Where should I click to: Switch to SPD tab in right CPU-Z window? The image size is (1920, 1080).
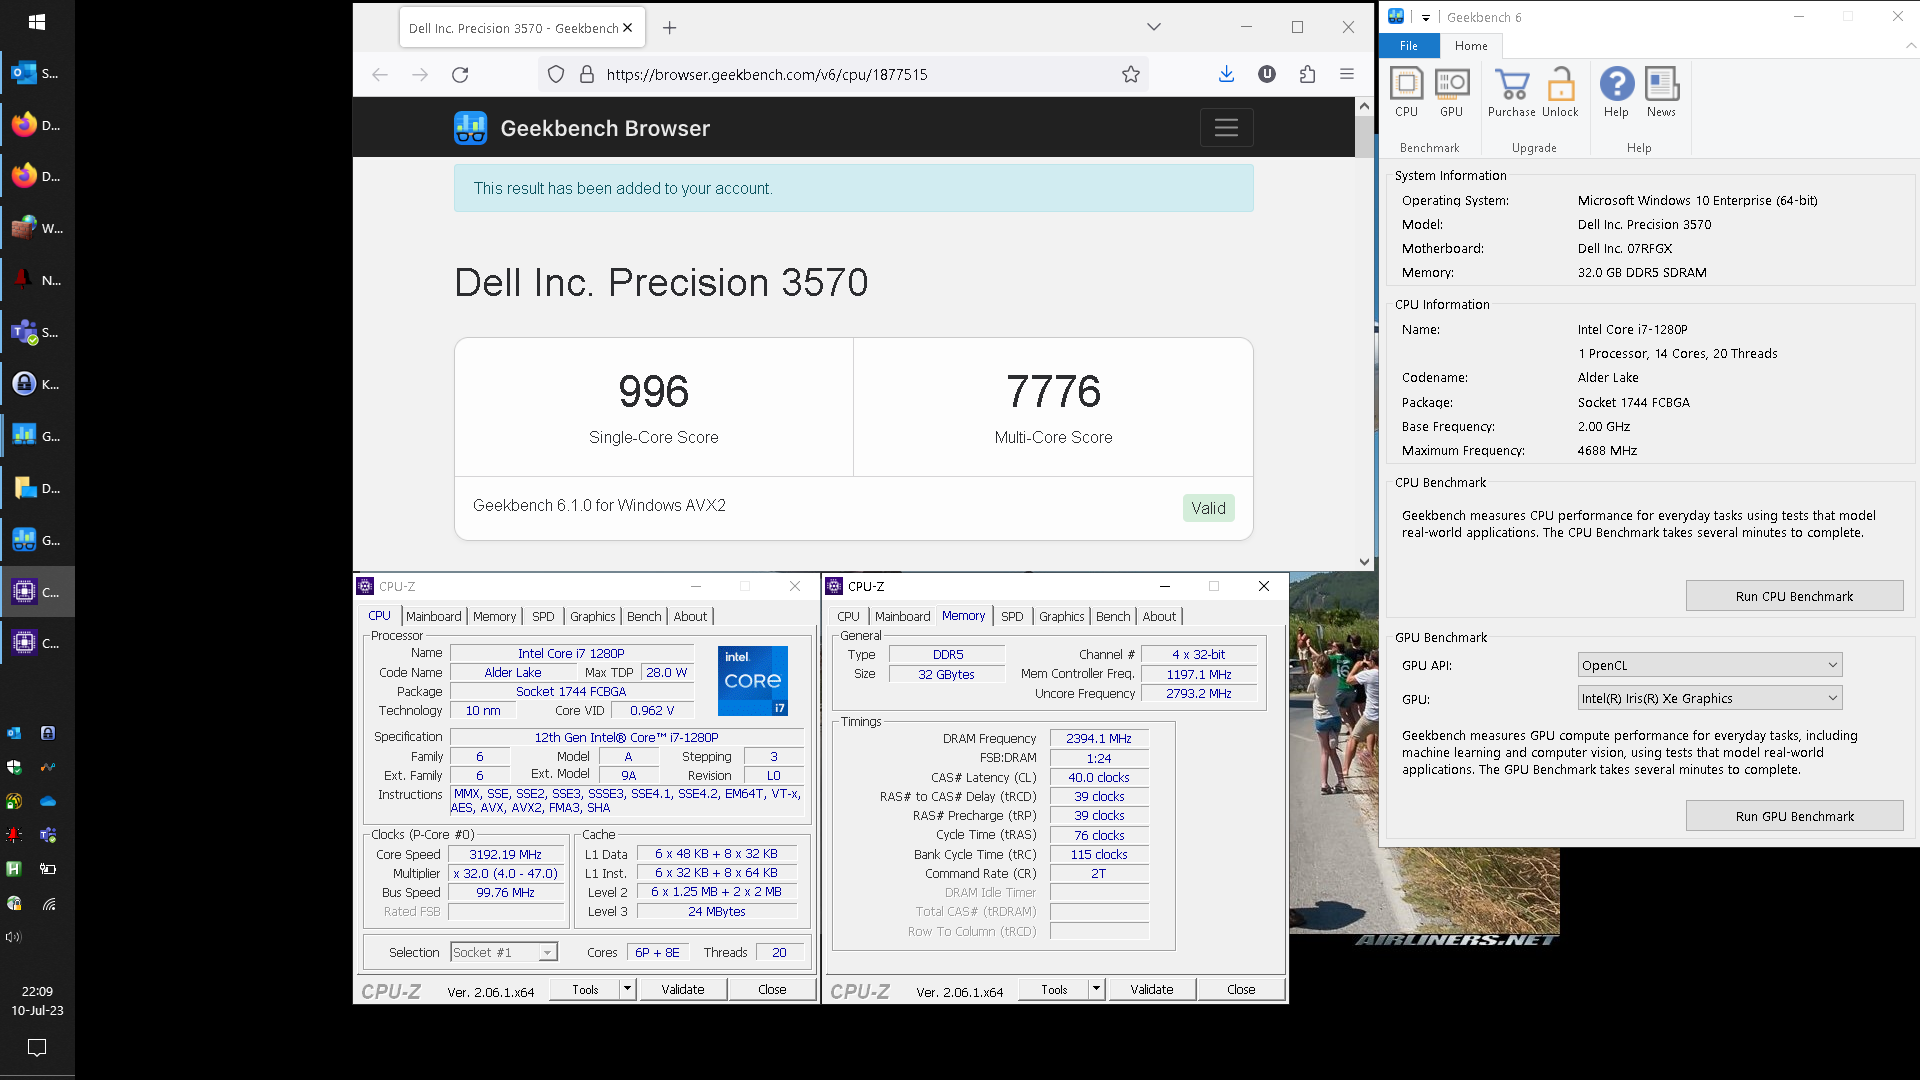1012,616
